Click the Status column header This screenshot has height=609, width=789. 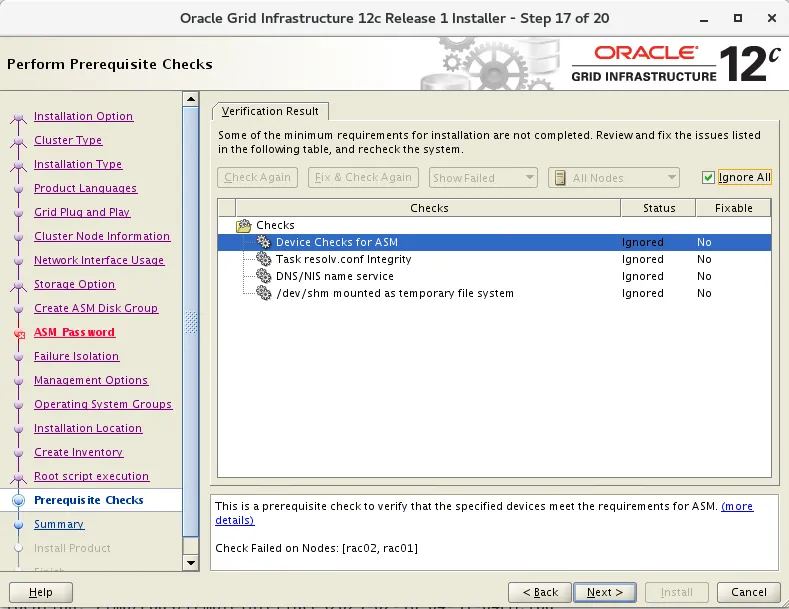[659, 208]
